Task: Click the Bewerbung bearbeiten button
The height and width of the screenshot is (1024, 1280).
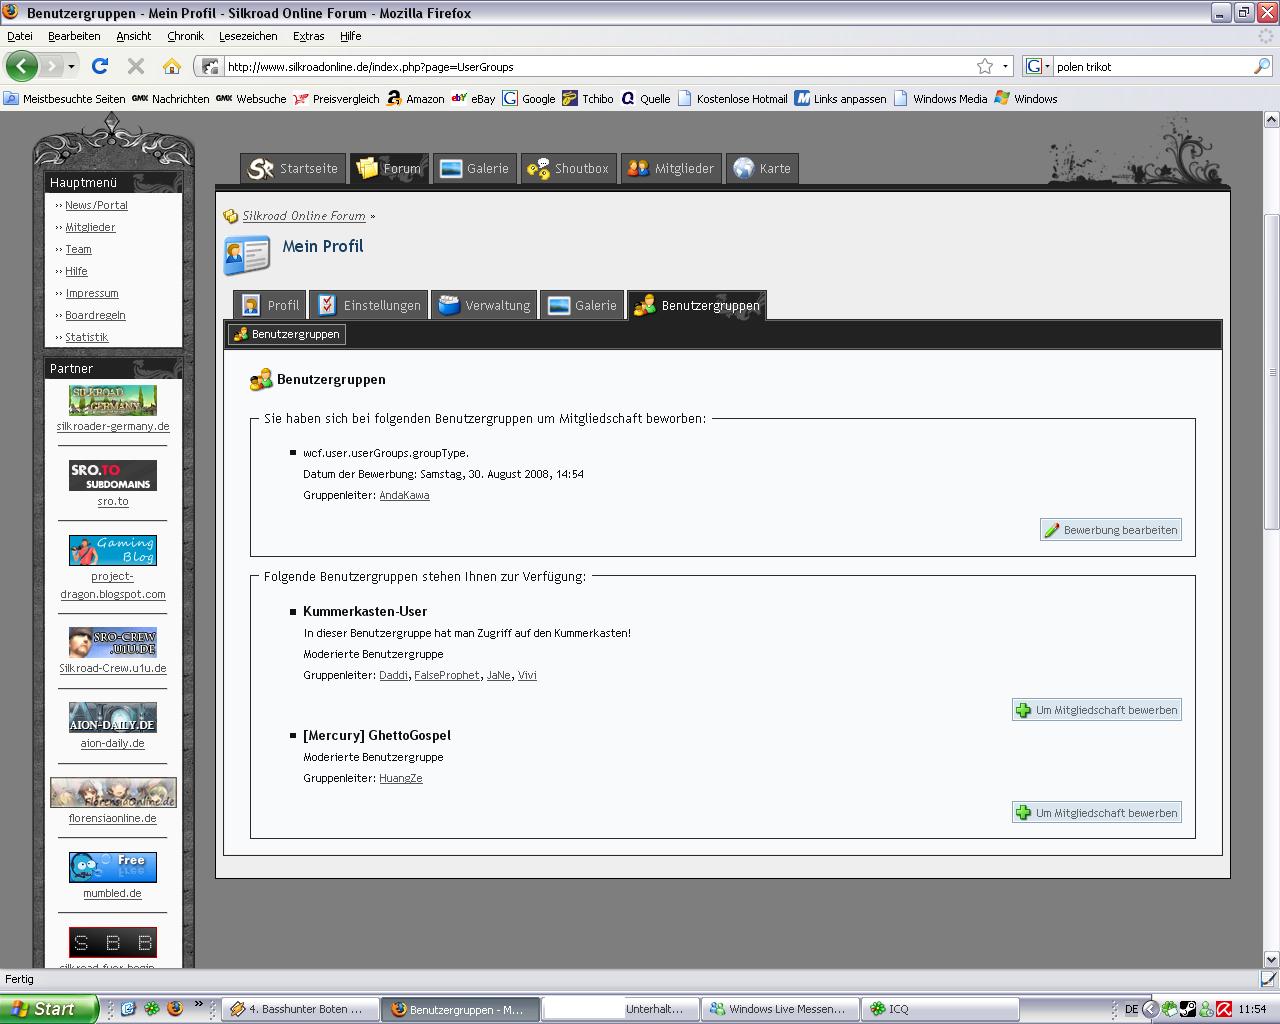Action: pyautogui.click(x=1111, y=530)
